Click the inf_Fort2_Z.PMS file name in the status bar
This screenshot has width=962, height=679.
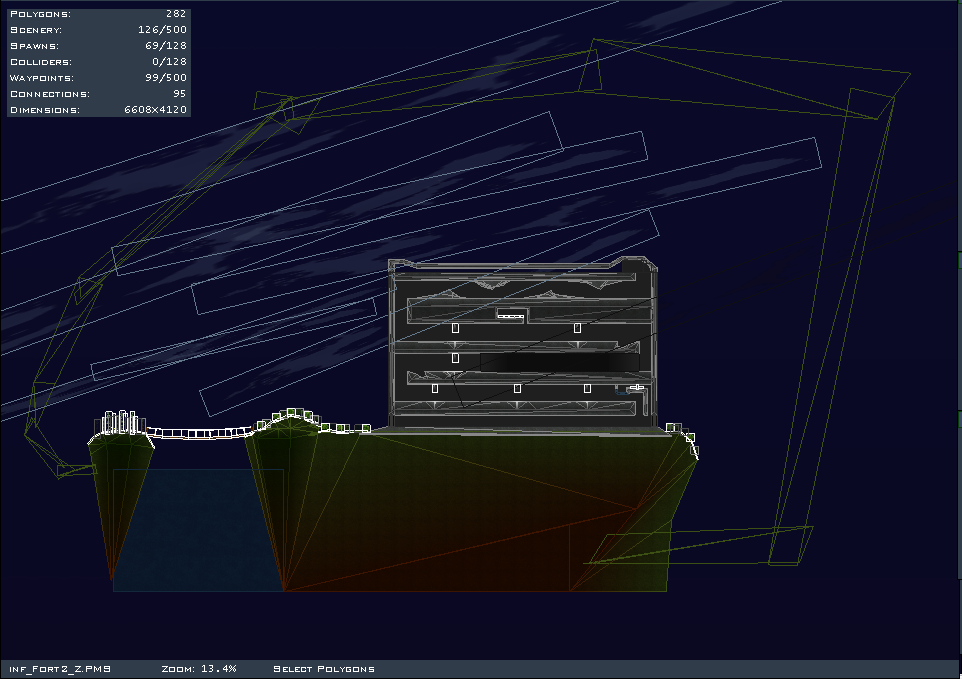pos(61,669)
